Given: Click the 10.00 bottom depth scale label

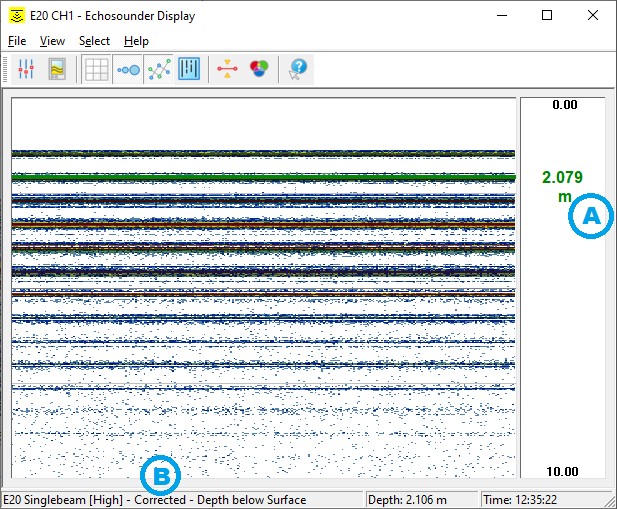Looking at the screenshot, I should (565, 471).
